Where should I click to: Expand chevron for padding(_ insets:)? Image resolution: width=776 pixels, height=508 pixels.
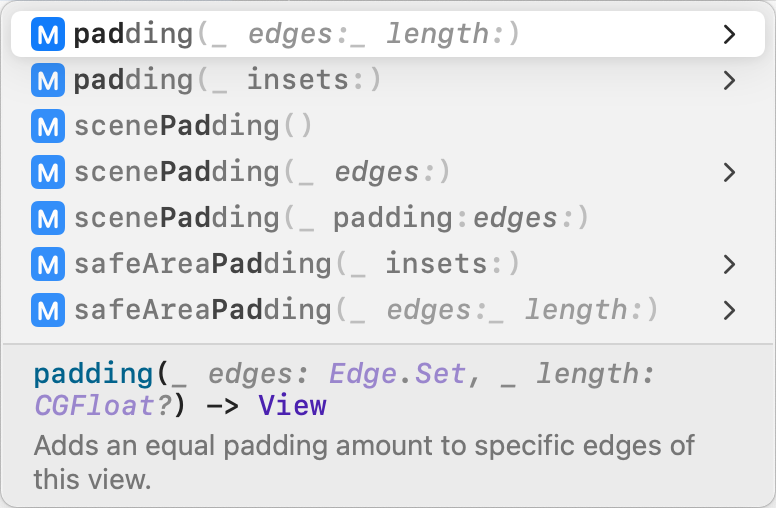[729, 80]
